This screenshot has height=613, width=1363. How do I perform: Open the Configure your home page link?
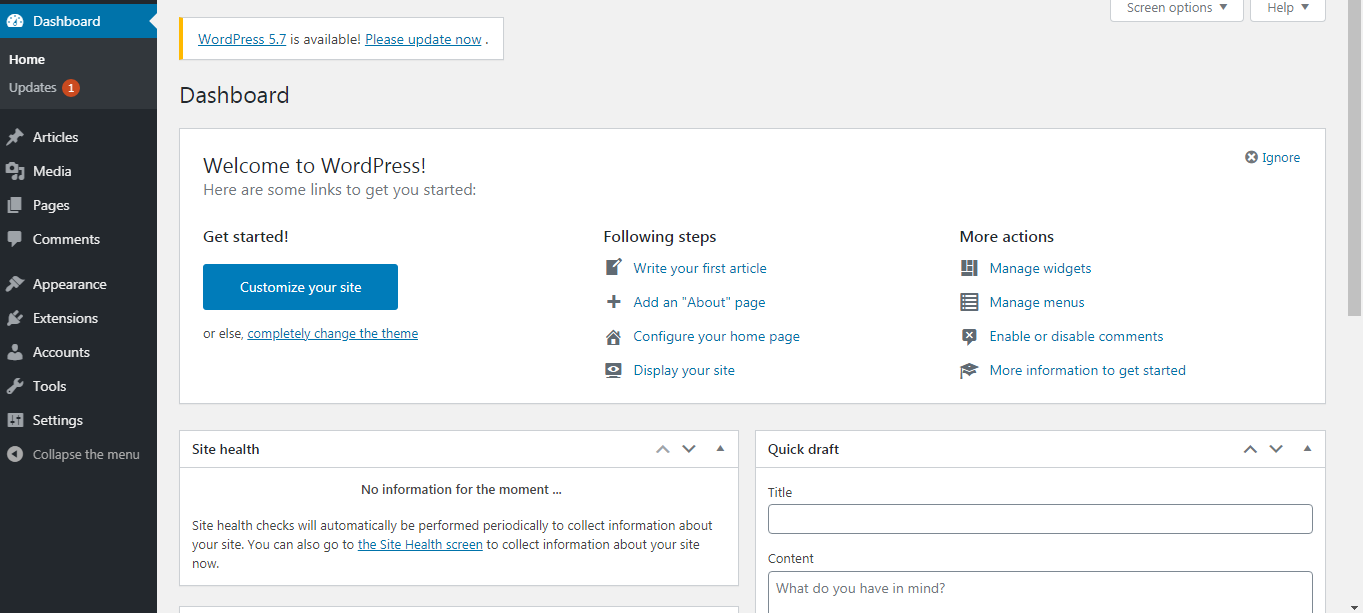(716, 336)
